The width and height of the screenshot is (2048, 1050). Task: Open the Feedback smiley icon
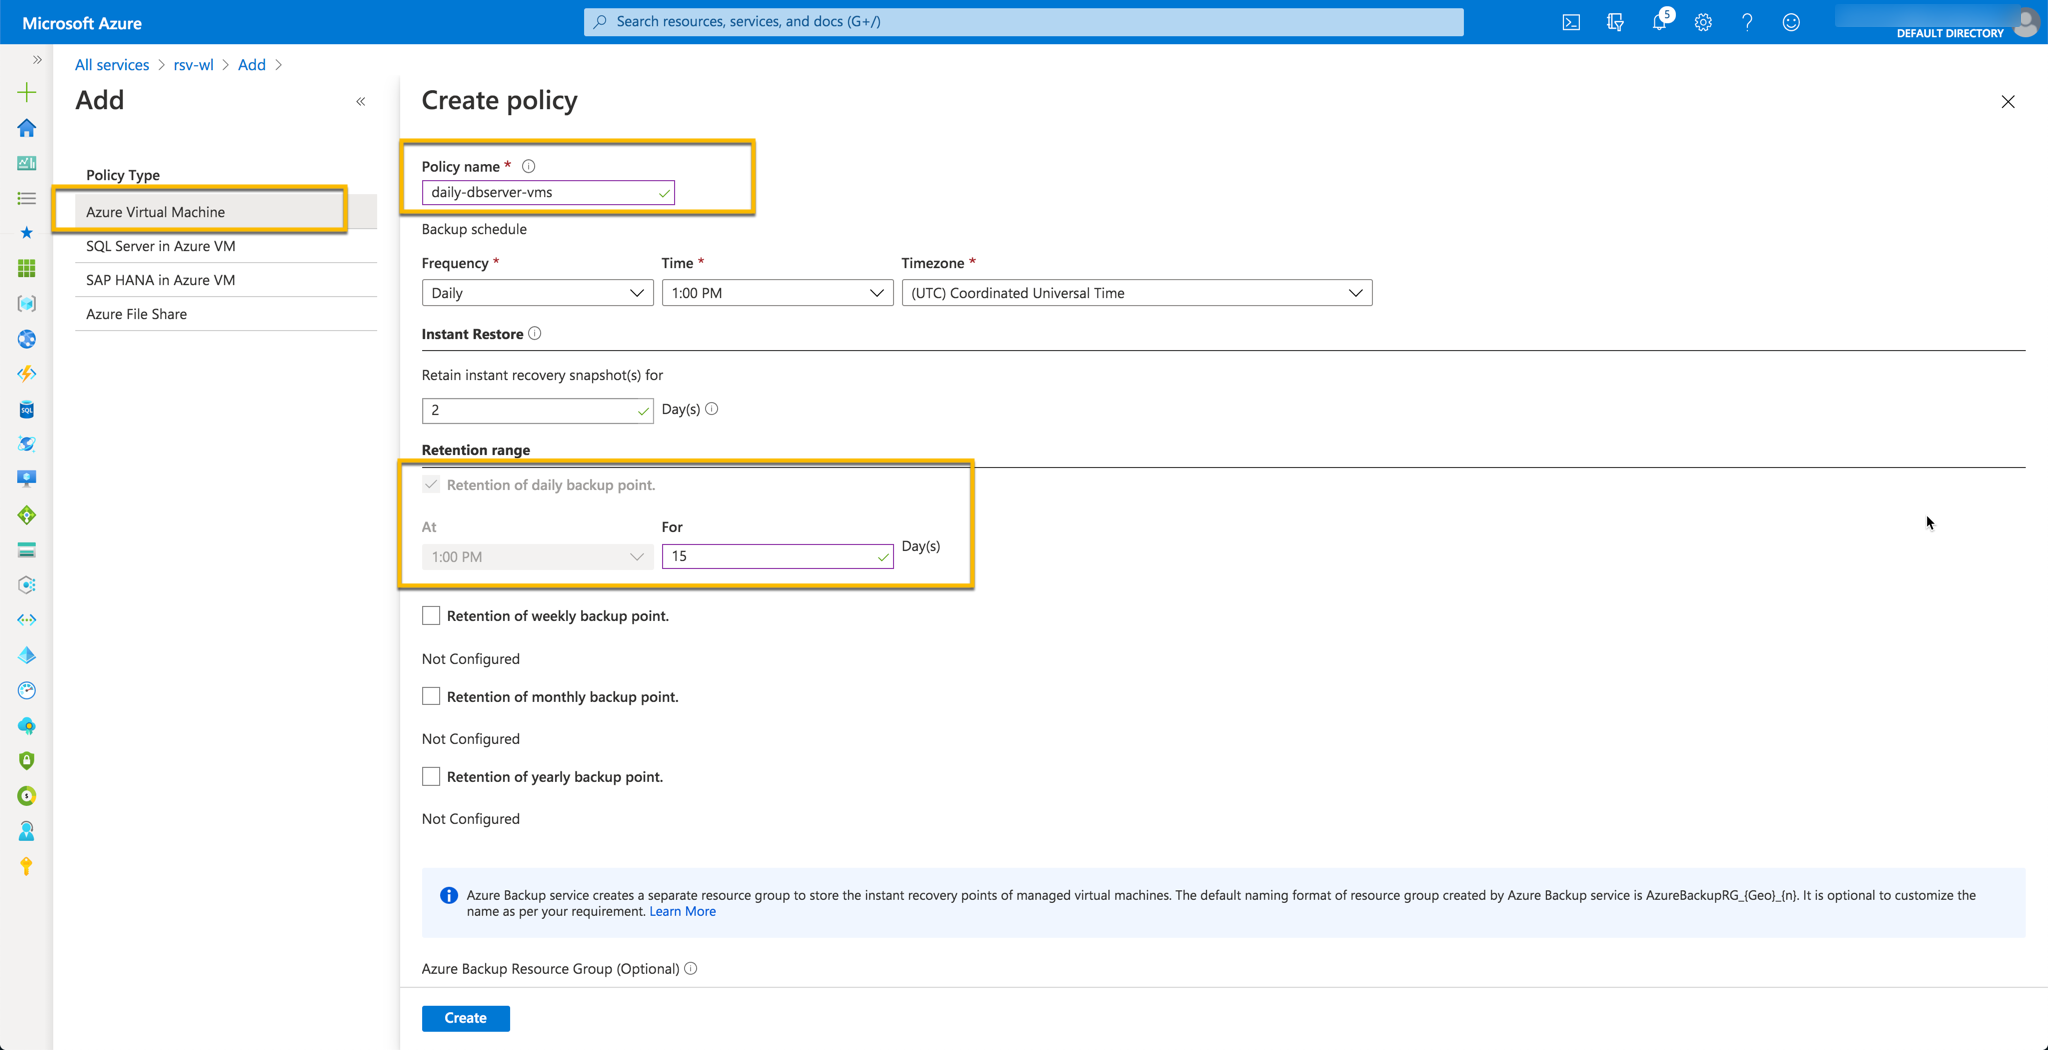[1791, 22]
